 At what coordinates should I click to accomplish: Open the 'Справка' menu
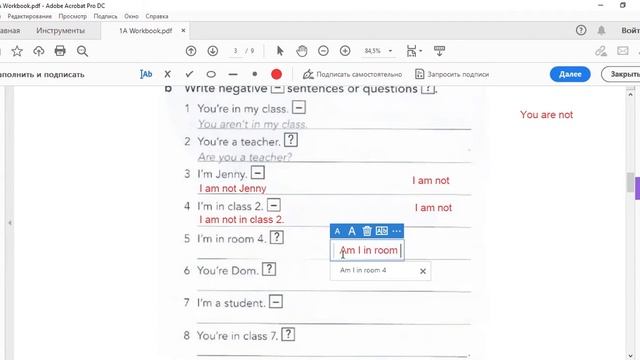point(157,16)
